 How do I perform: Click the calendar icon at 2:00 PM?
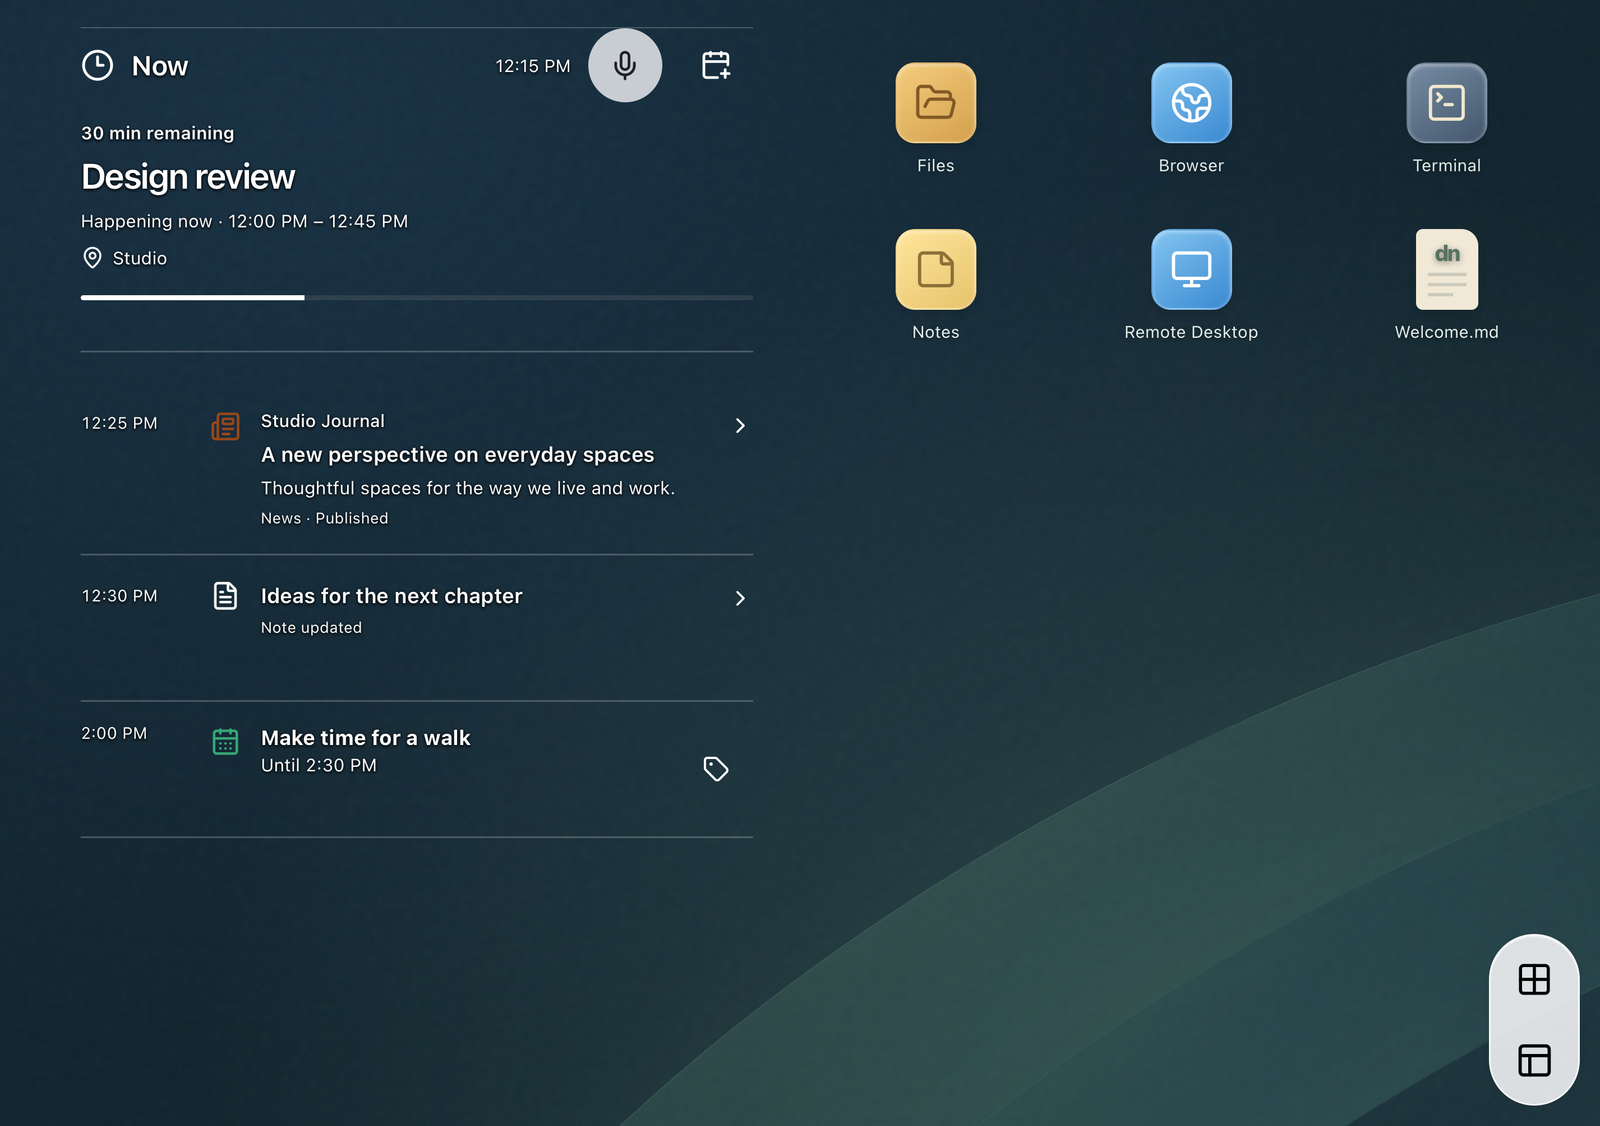[226, 741]
